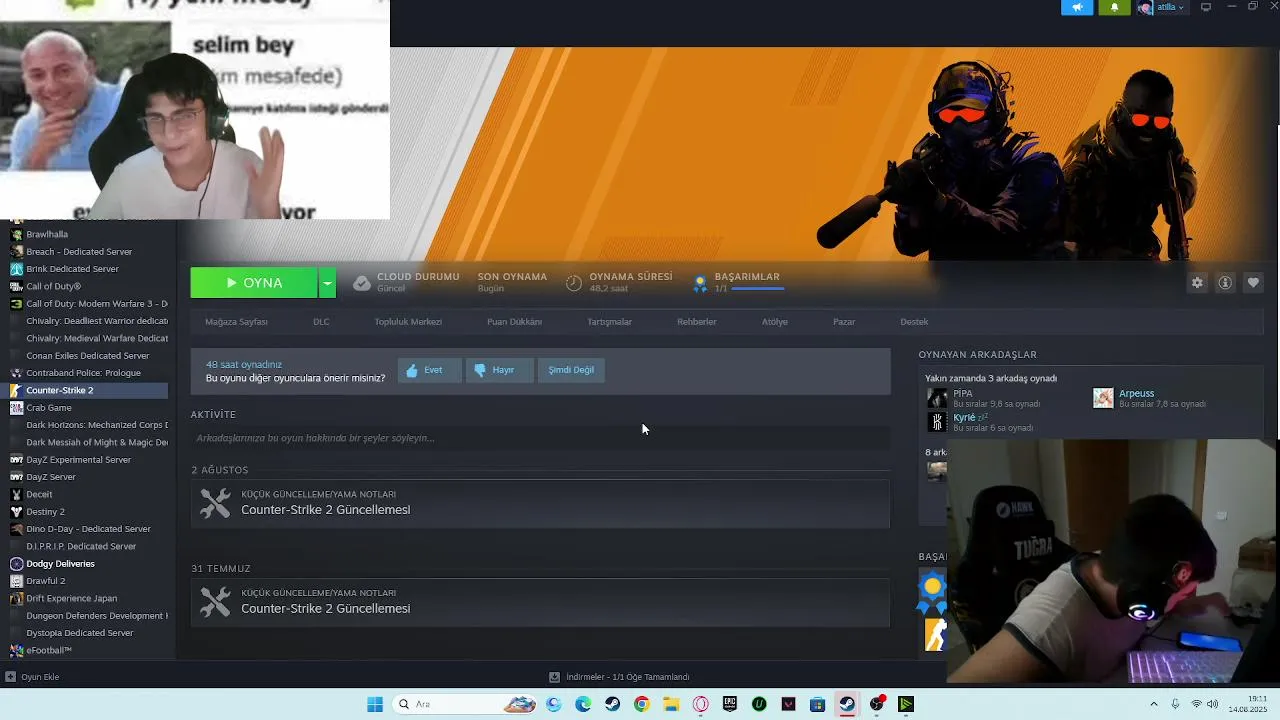
Task: Open the Steam announcements megaphone icon
Action: [1077, 8]
